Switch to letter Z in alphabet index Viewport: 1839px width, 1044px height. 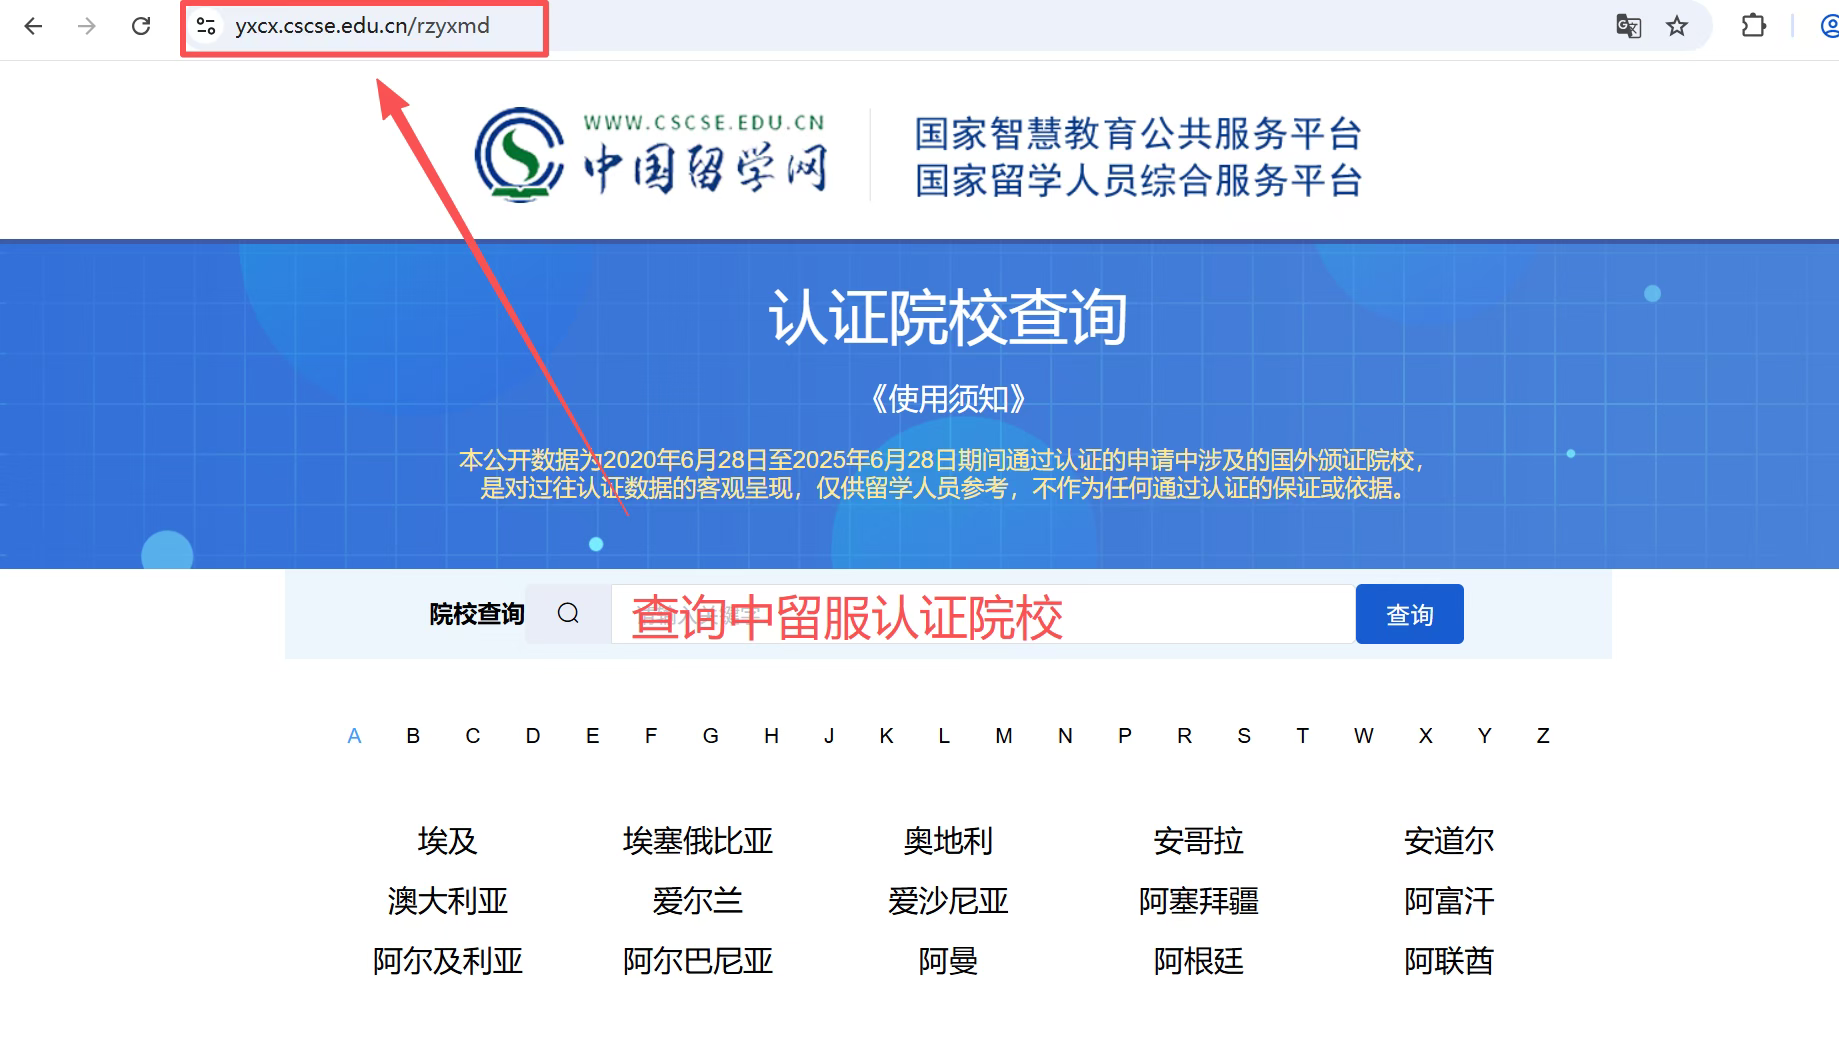coord(1542,736)
